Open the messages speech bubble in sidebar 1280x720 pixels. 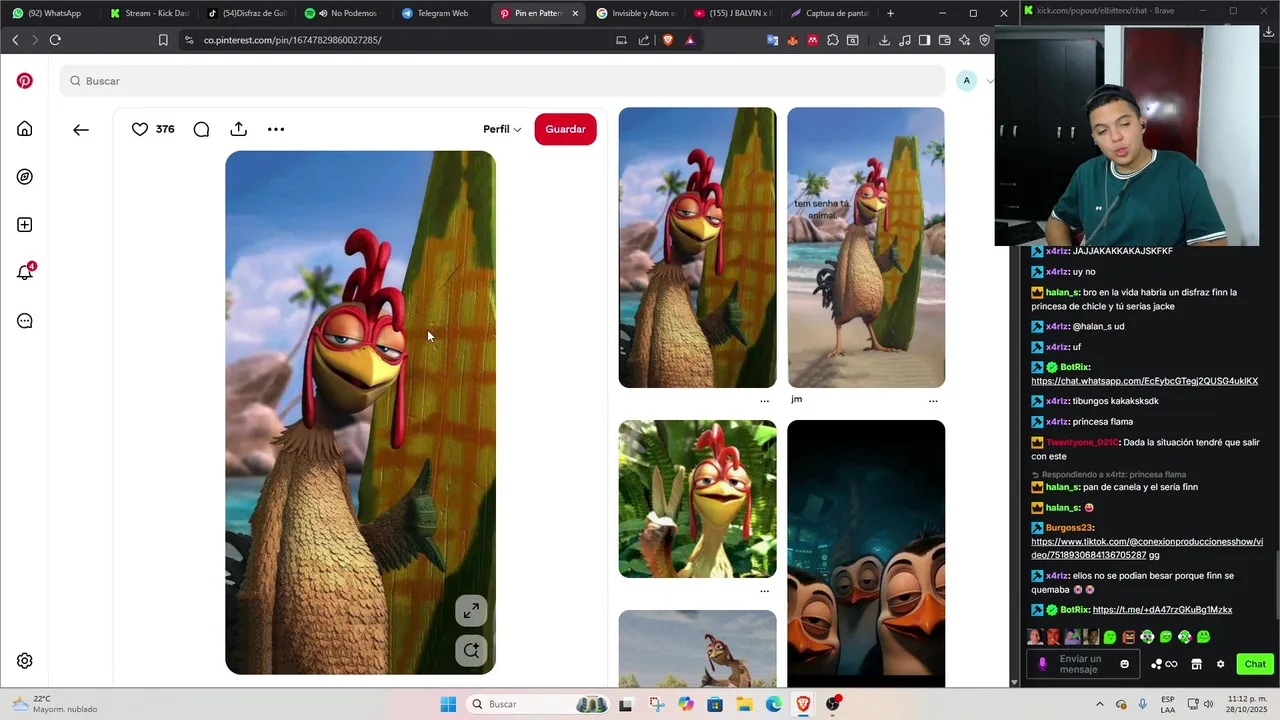(x=25, y=321)
